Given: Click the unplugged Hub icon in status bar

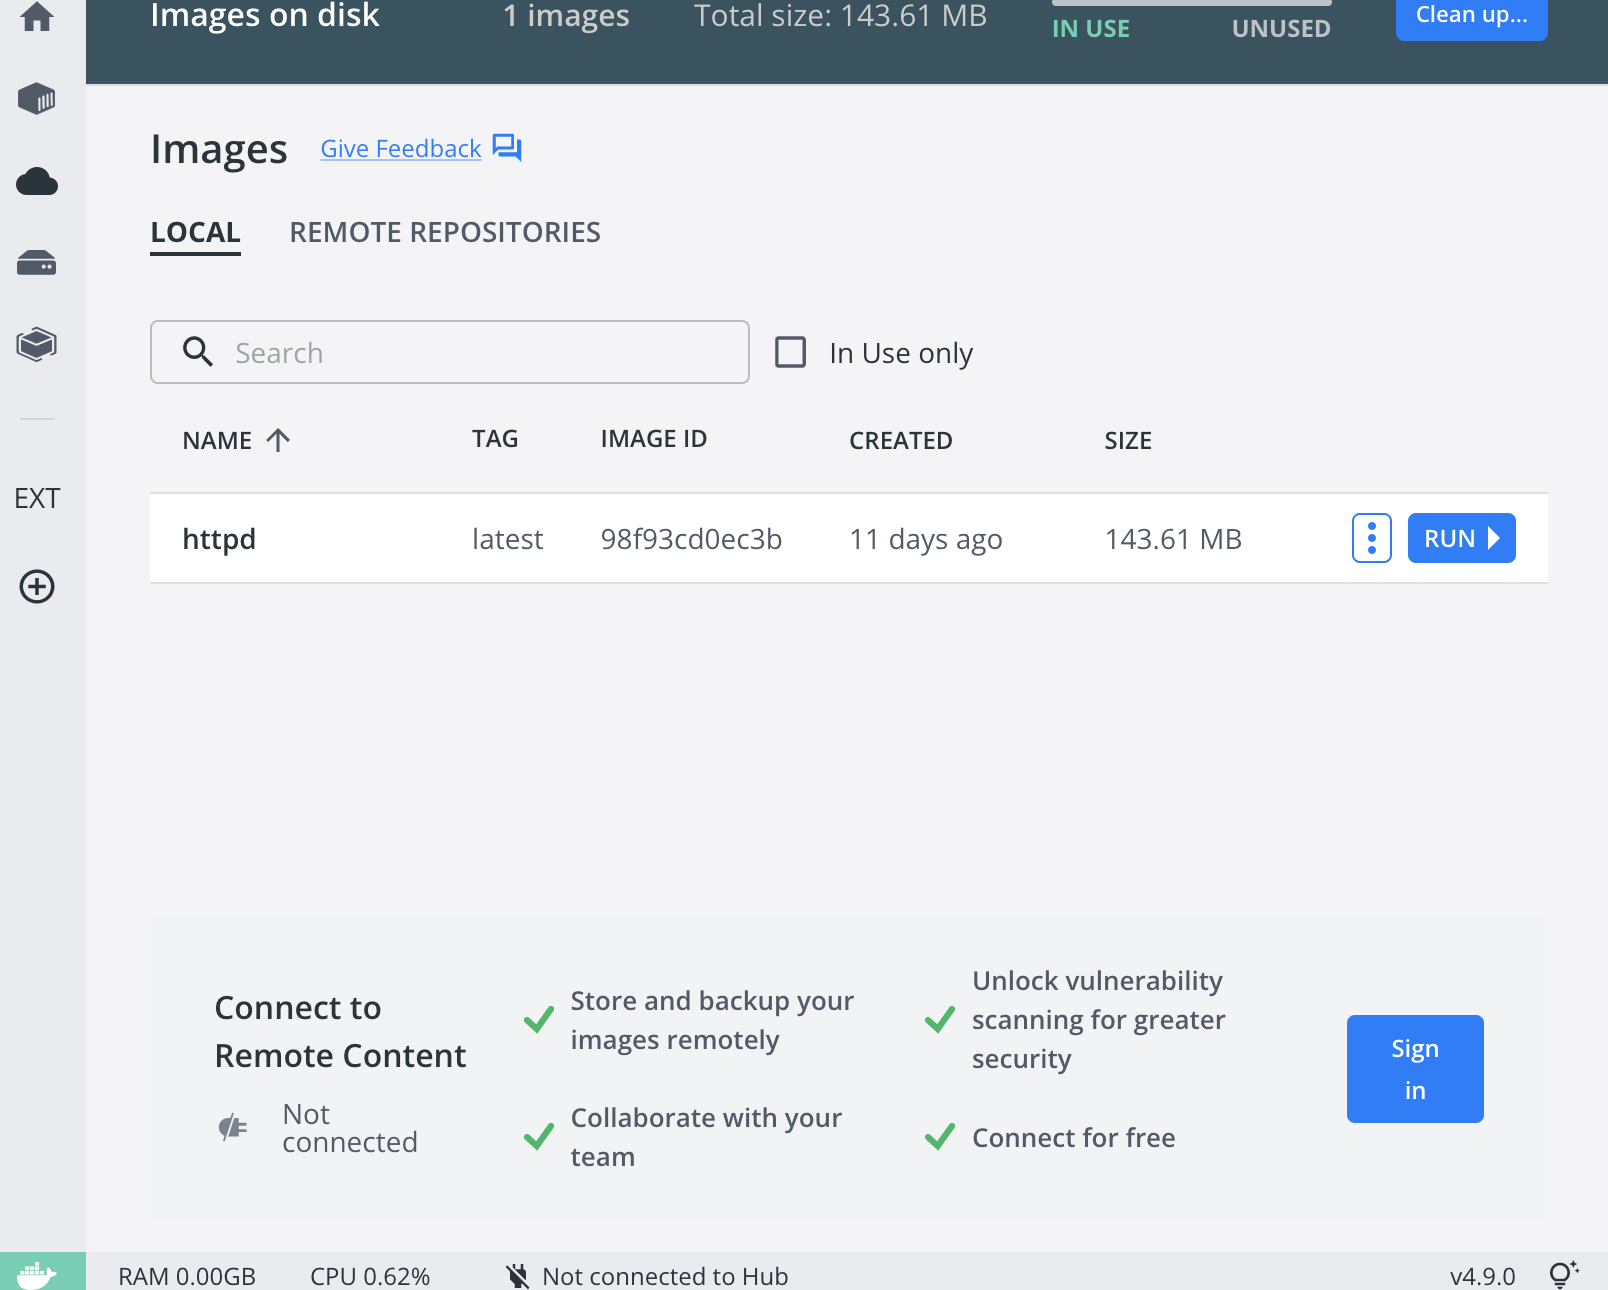Looking at the screenshot, I should (x=517, y=1276).
